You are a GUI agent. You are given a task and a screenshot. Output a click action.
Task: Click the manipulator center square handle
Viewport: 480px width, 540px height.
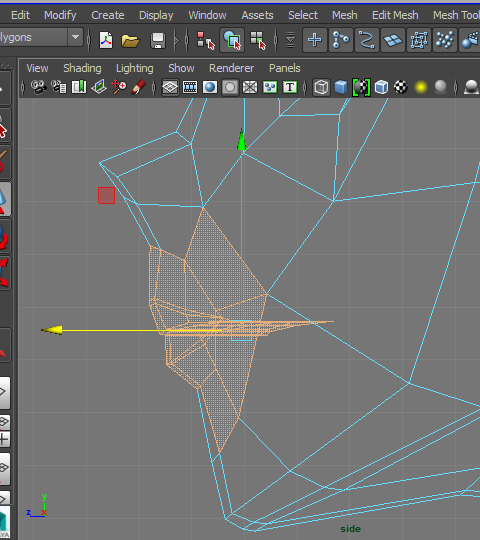[241, 331]
